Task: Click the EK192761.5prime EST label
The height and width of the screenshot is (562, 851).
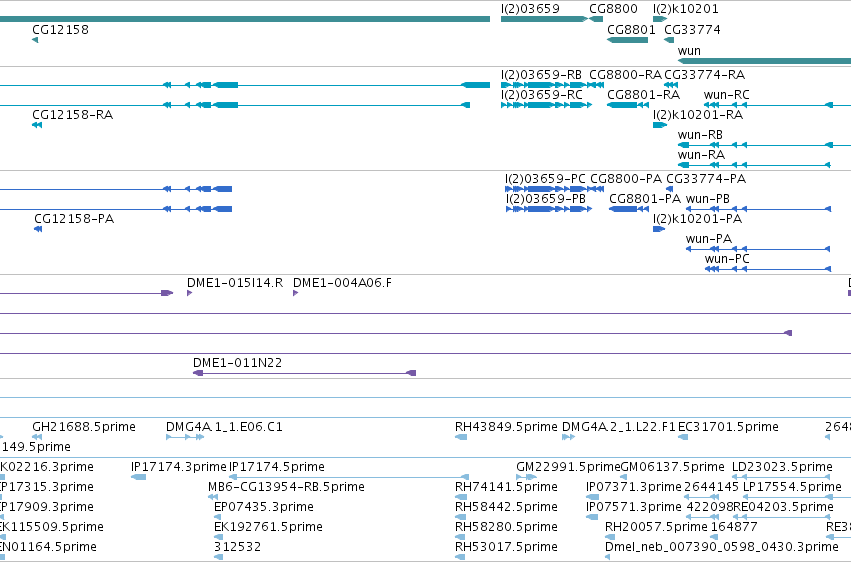Action: pyautogui.click(x=268, y=527)
